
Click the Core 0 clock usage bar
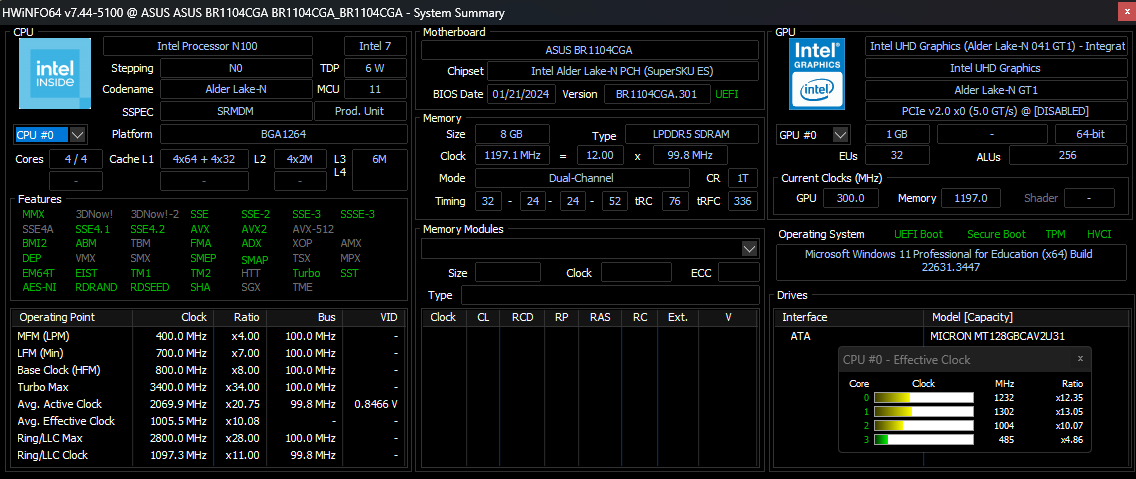(923, 397)
